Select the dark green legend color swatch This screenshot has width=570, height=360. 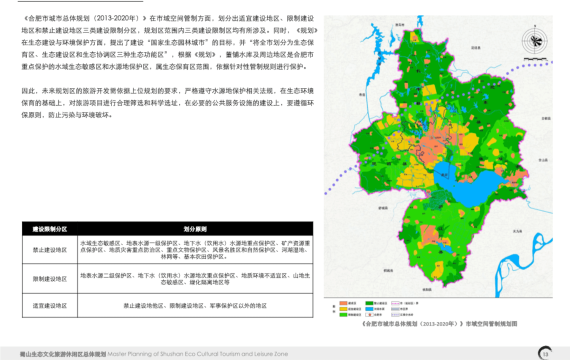(x=369, y=303)
